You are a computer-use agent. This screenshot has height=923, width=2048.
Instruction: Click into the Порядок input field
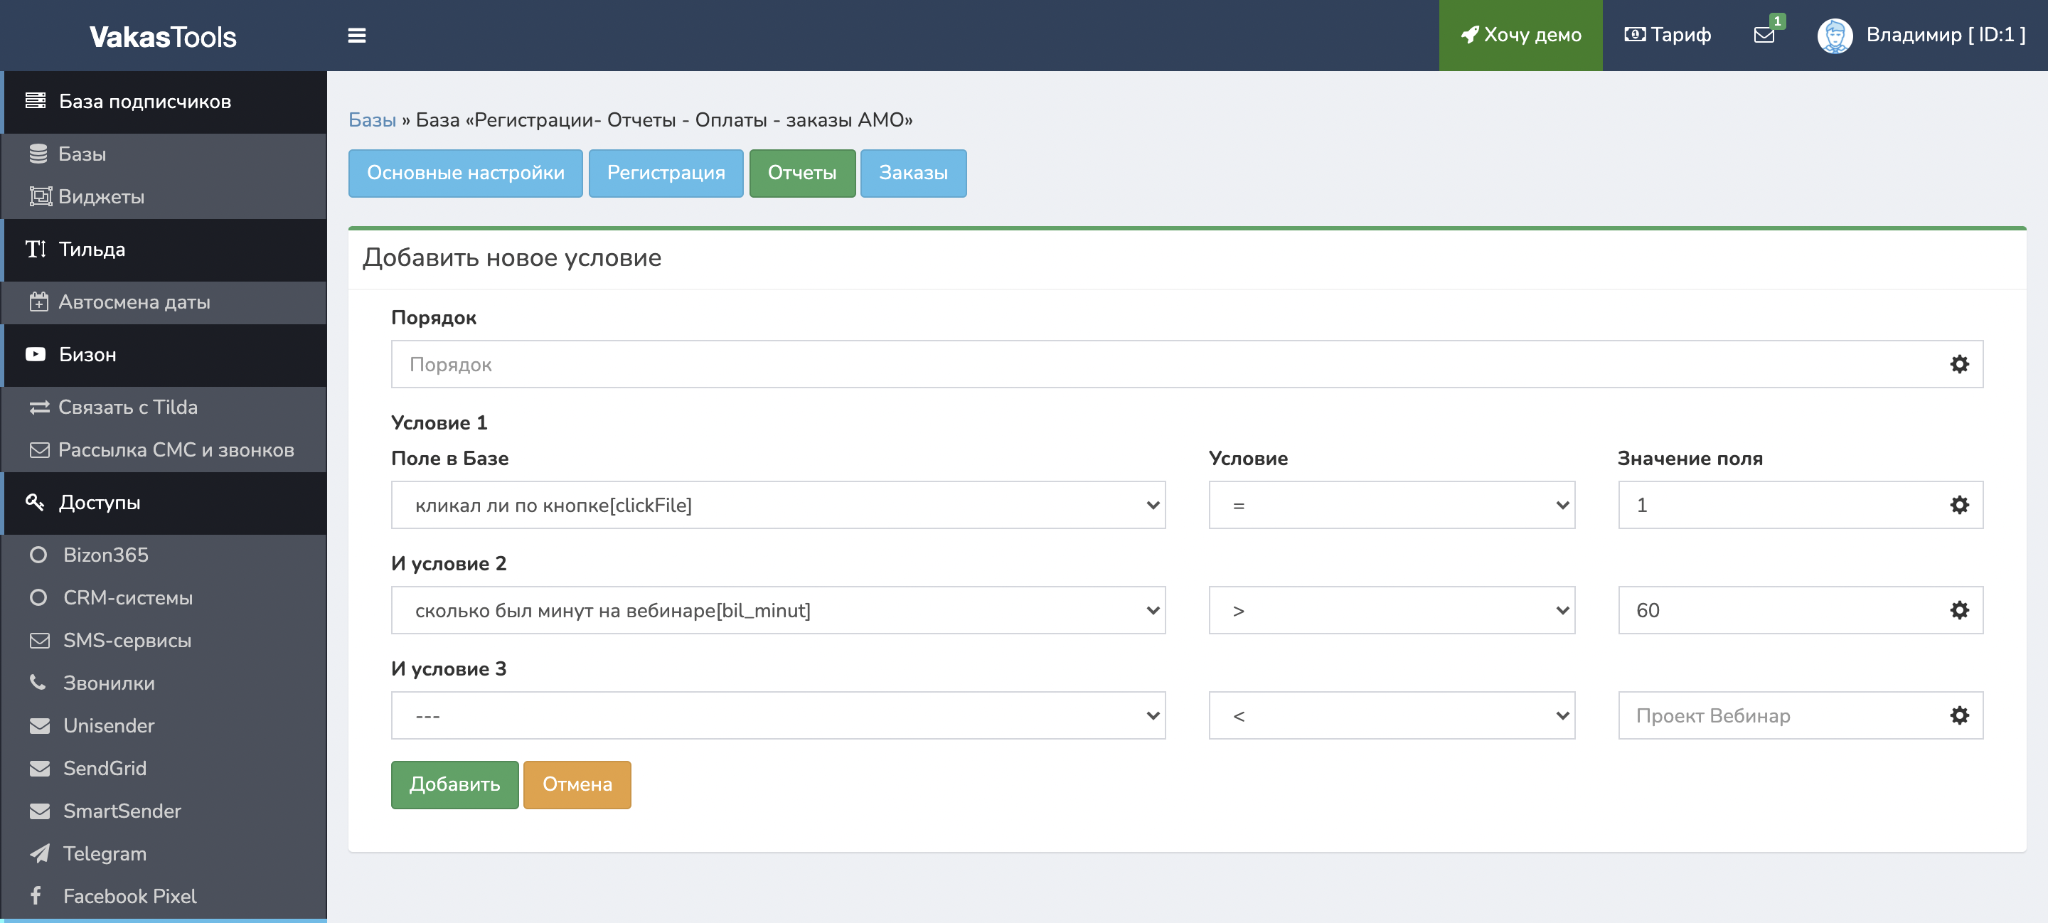[1160, 365]
